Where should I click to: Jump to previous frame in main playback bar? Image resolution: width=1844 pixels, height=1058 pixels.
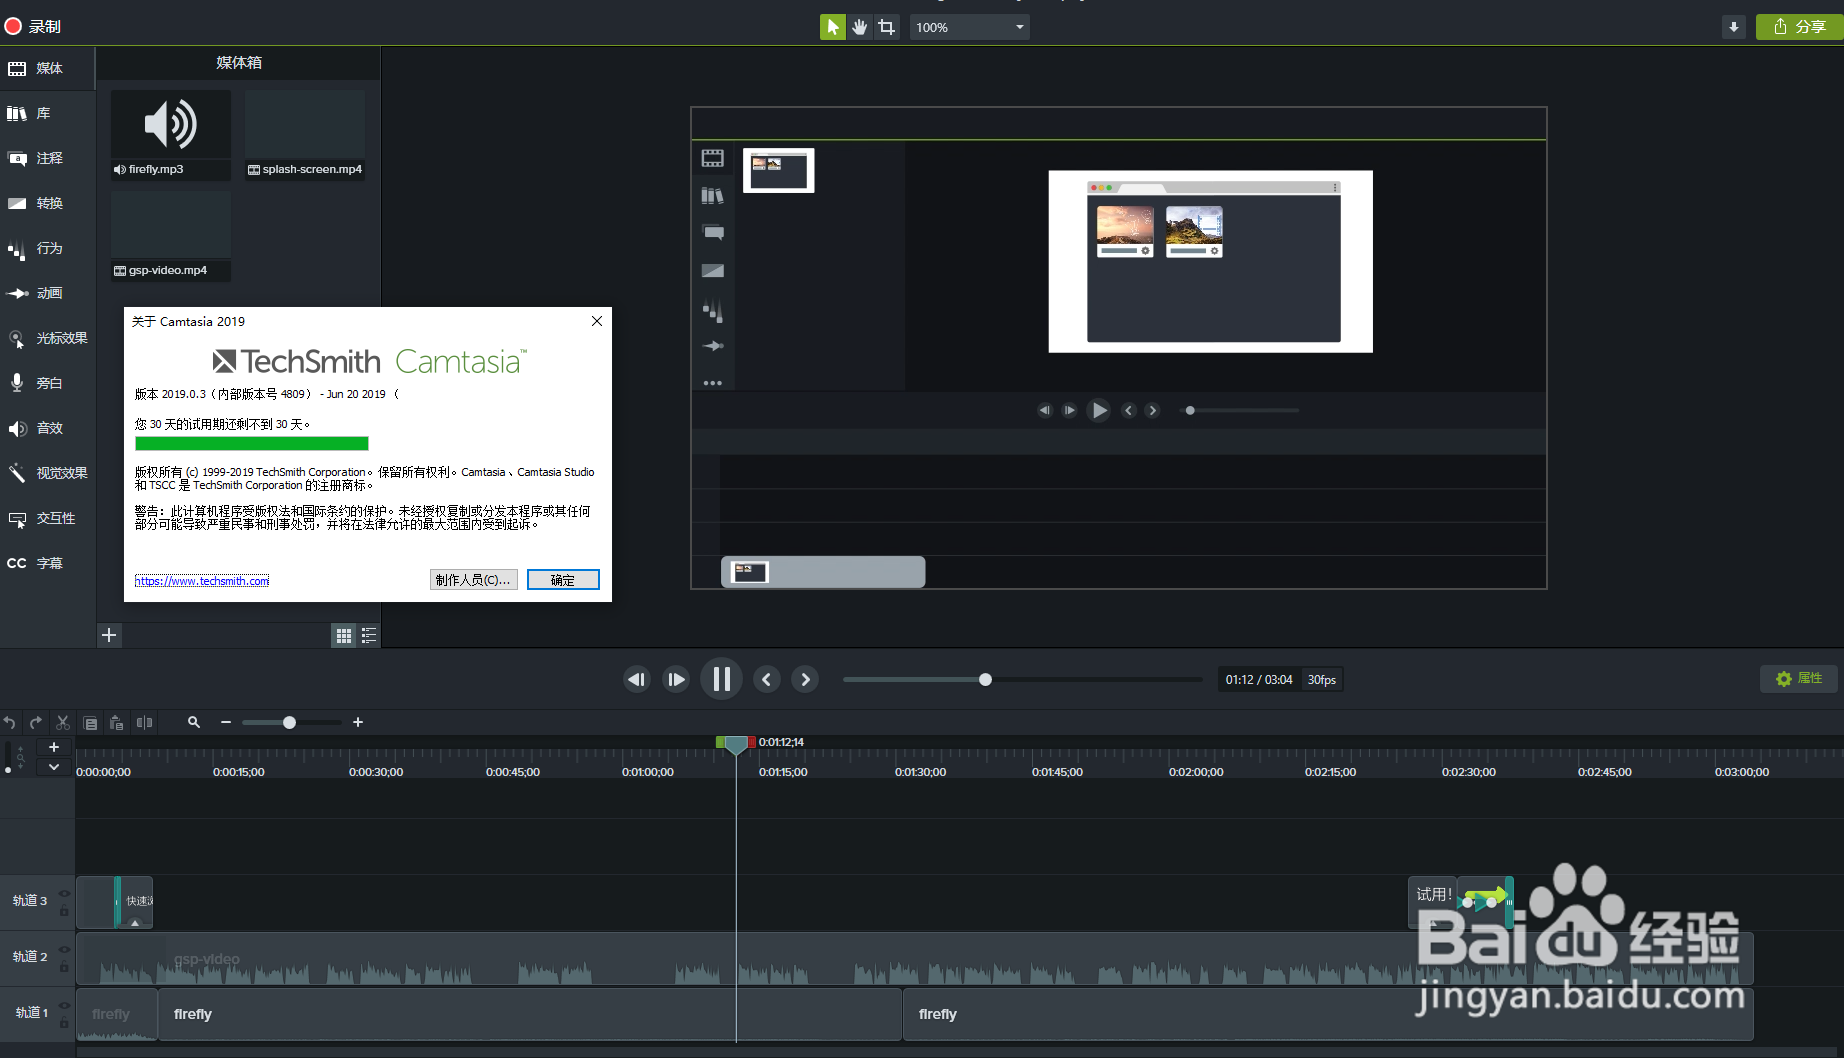pyautogui.click(x=637, y=680)
